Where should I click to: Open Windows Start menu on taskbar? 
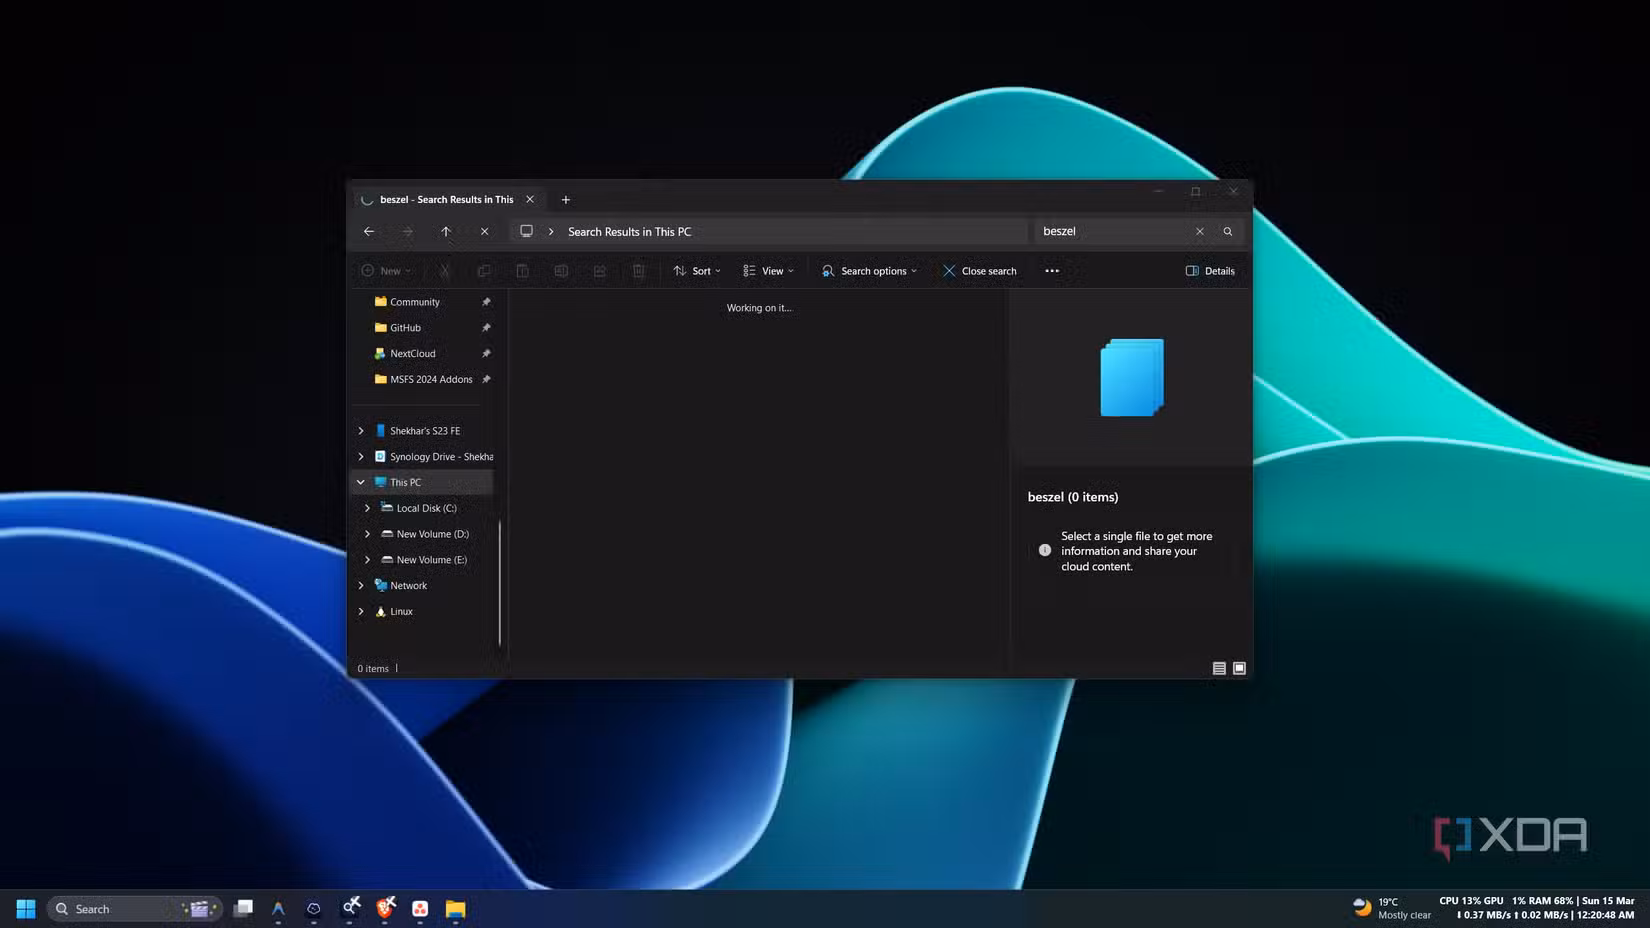[x=26, y=908]
